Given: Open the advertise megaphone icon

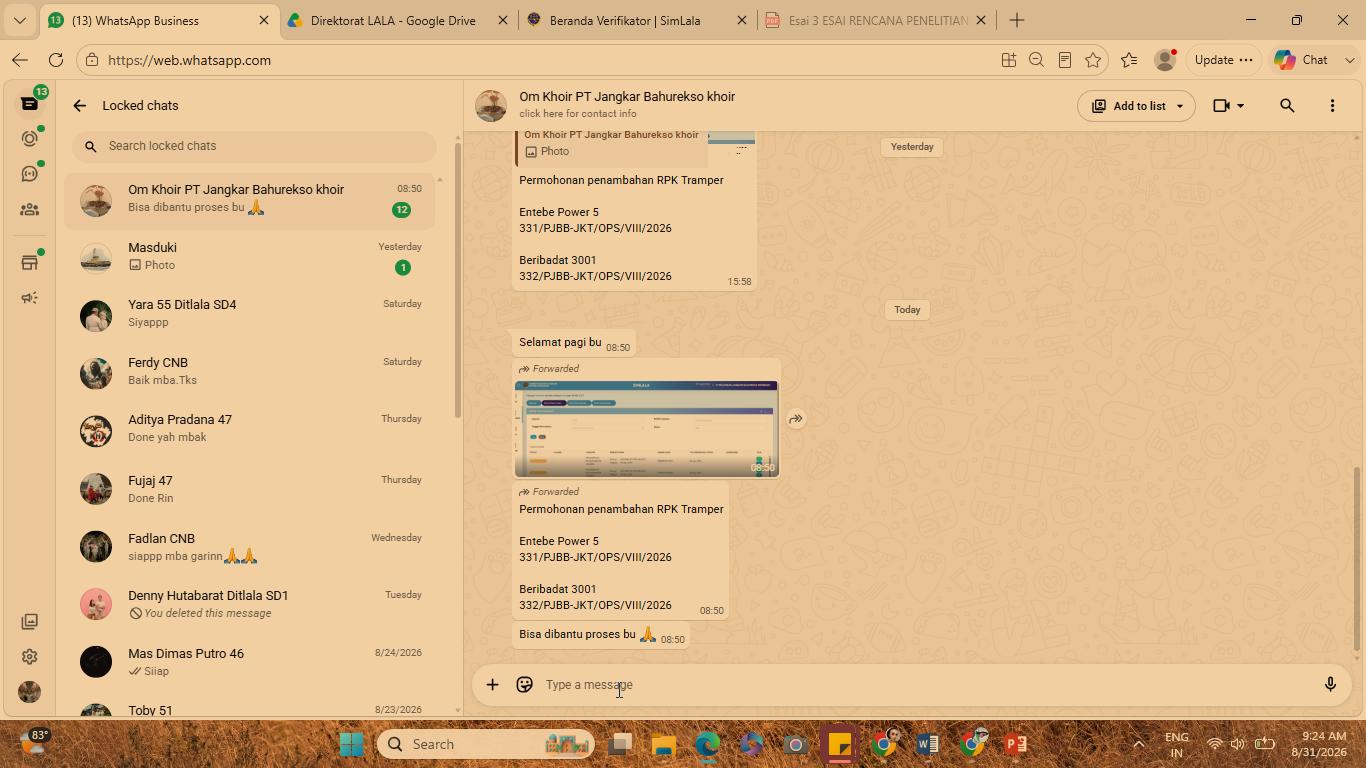Looking at the screenshot, I should click(29, 298).
